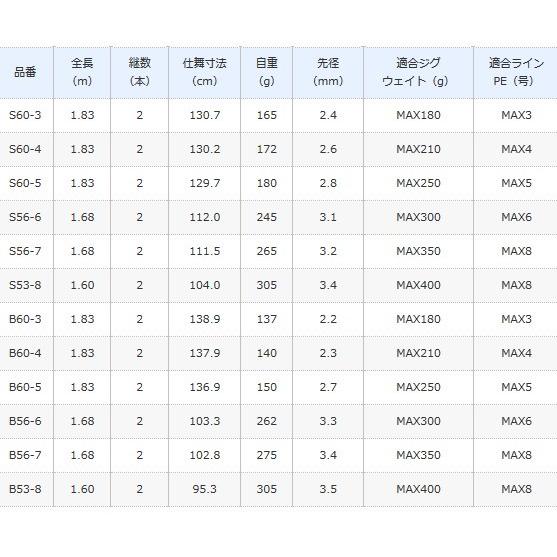Select model number B60-3
Image resolution: width=557 pixels, height=557 pixels.
point(25,319)
